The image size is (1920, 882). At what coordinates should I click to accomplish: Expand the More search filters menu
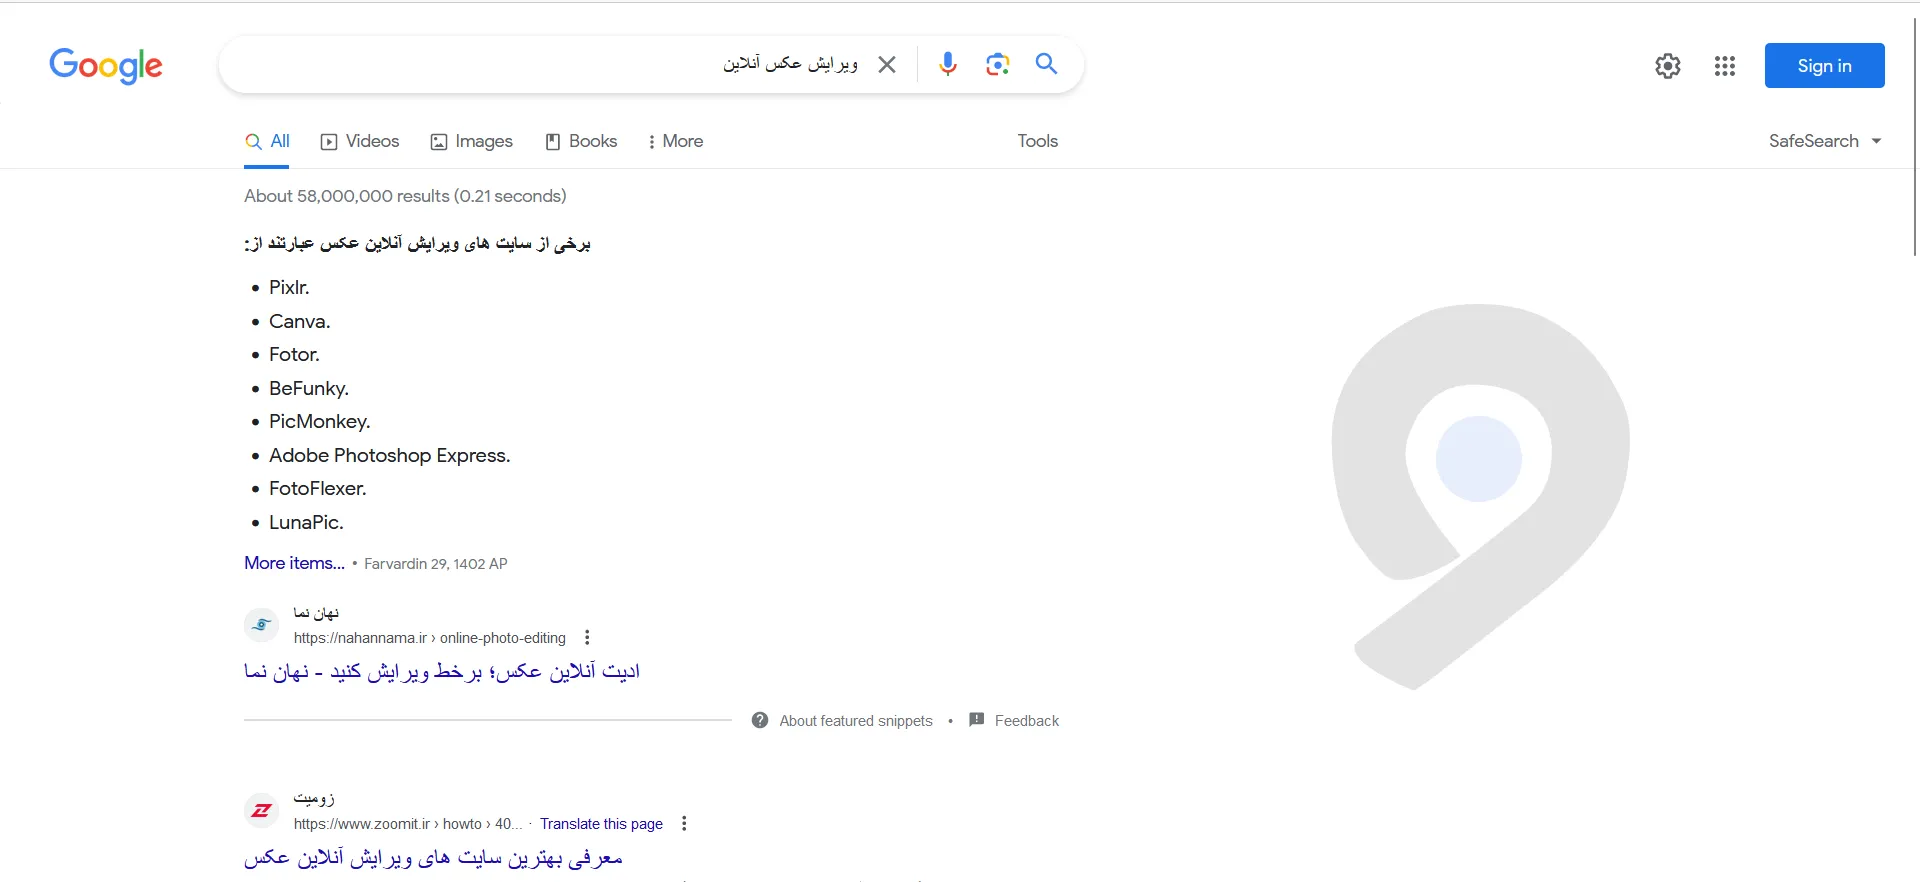[x=676, y=141]
